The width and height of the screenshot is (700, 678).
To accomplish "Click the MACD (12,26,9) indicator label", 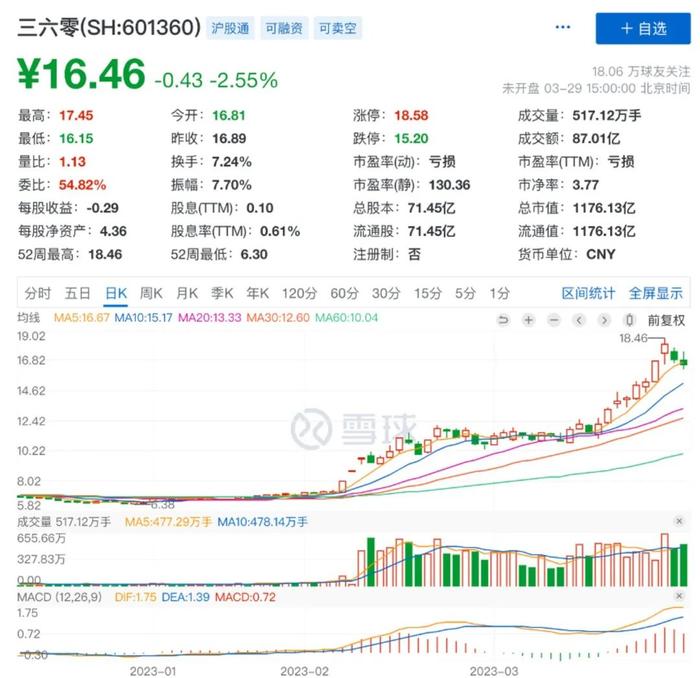I will click(59, 597).
